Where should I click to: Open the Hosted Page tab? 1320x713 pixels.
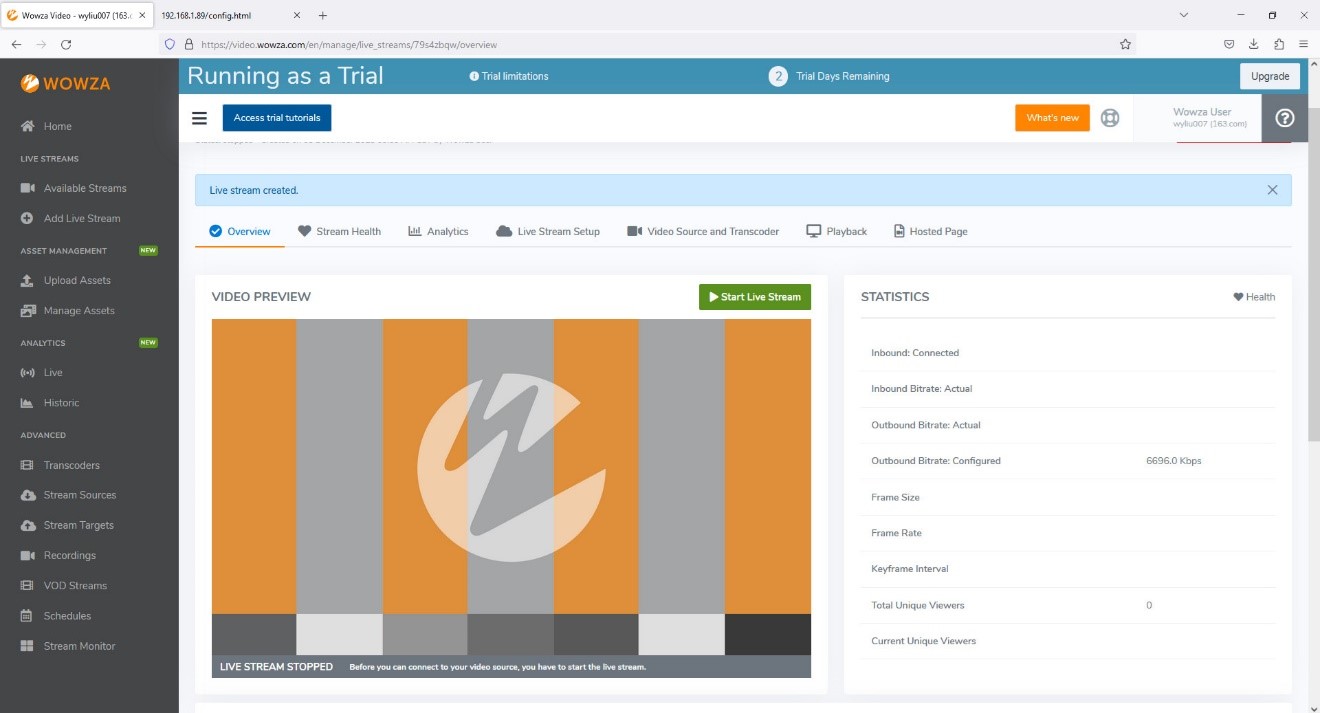[x=930, y=231]
